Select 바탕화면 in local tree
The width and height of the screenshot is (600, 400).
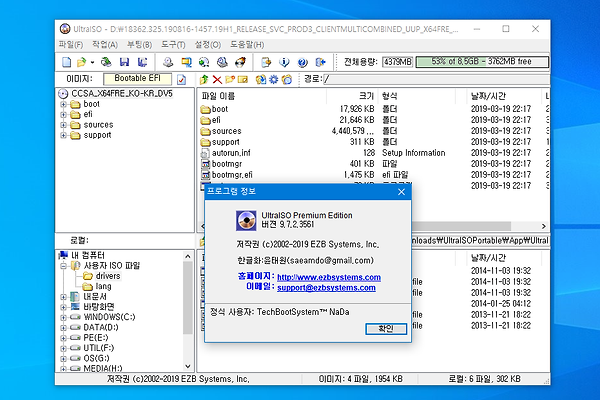coord(99,307)
